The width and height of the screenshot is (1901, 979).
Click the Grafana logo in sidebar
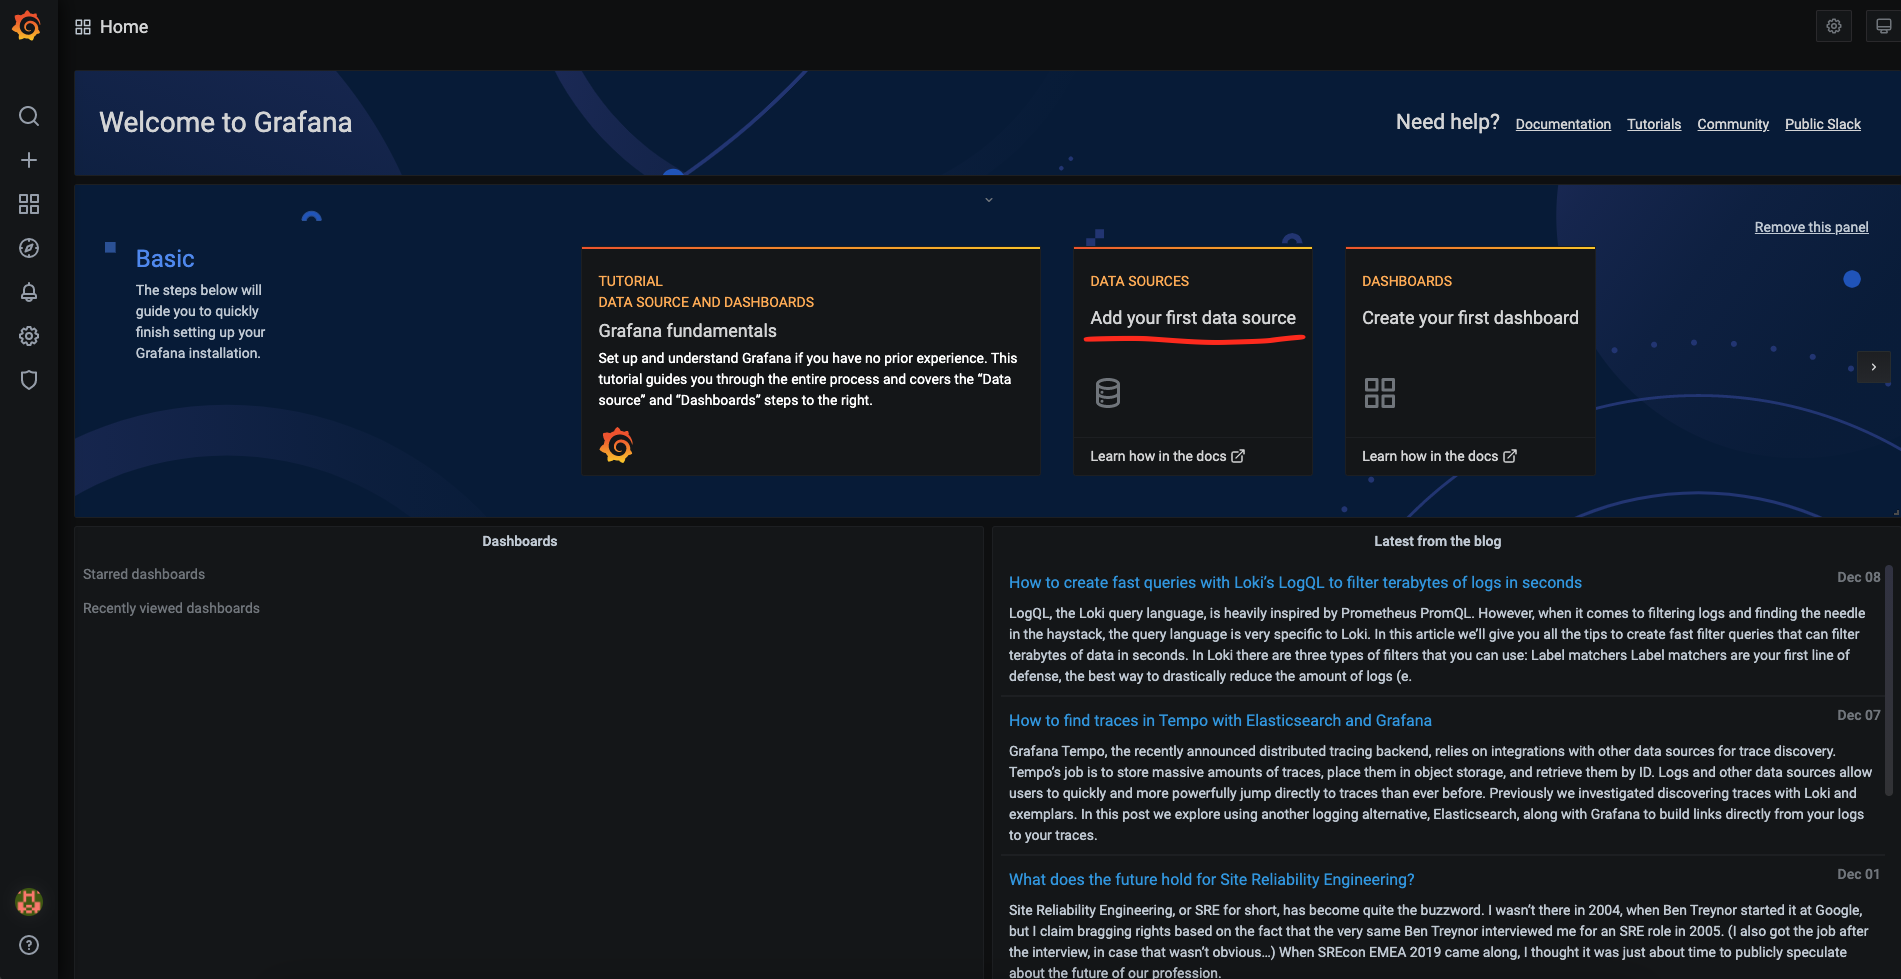[x=27, y=26]
